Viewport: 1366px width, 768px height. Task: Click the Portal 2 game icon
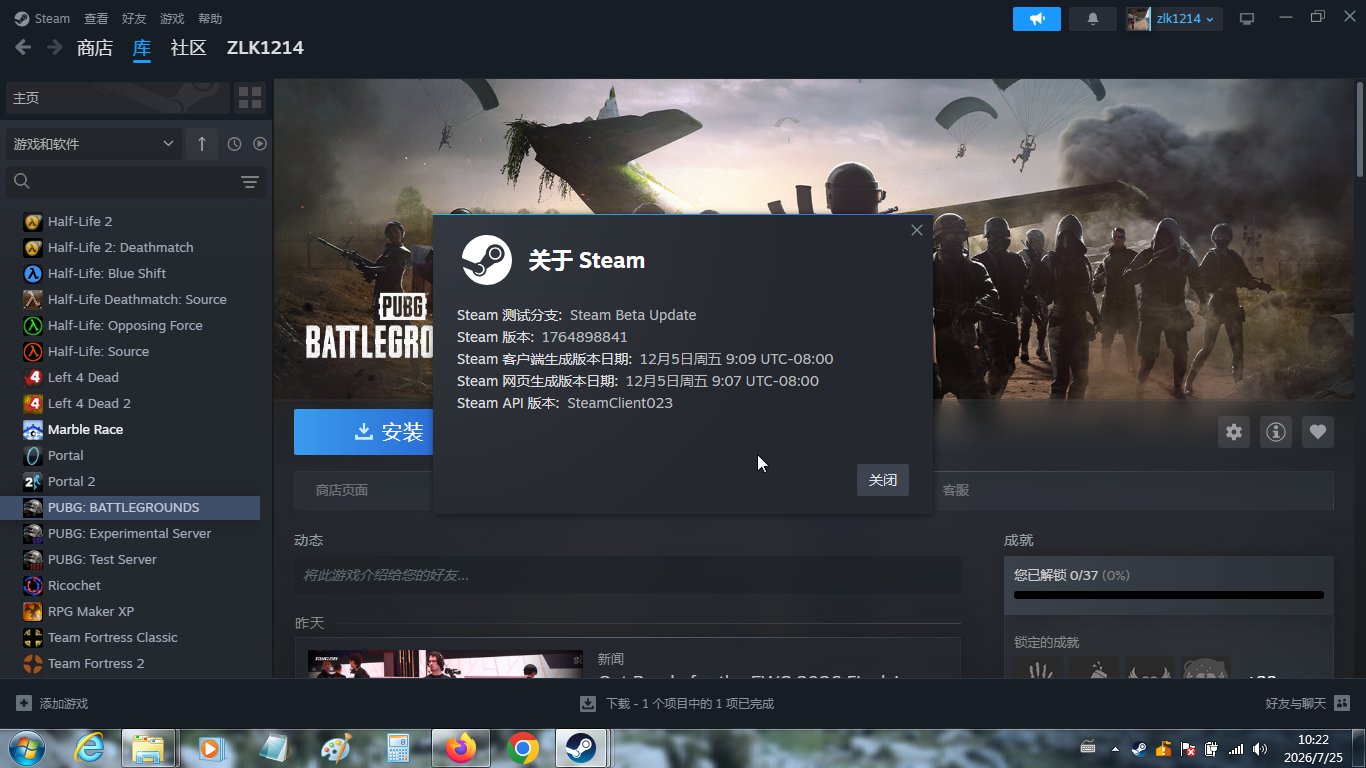(33, 481)
